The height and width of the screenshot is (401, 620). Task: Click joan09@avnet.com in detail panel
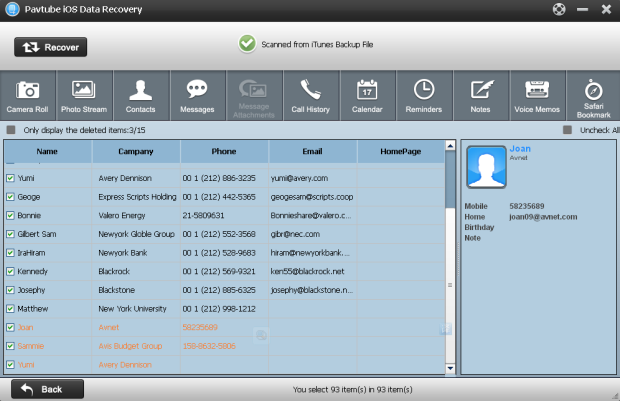point(543,217)
